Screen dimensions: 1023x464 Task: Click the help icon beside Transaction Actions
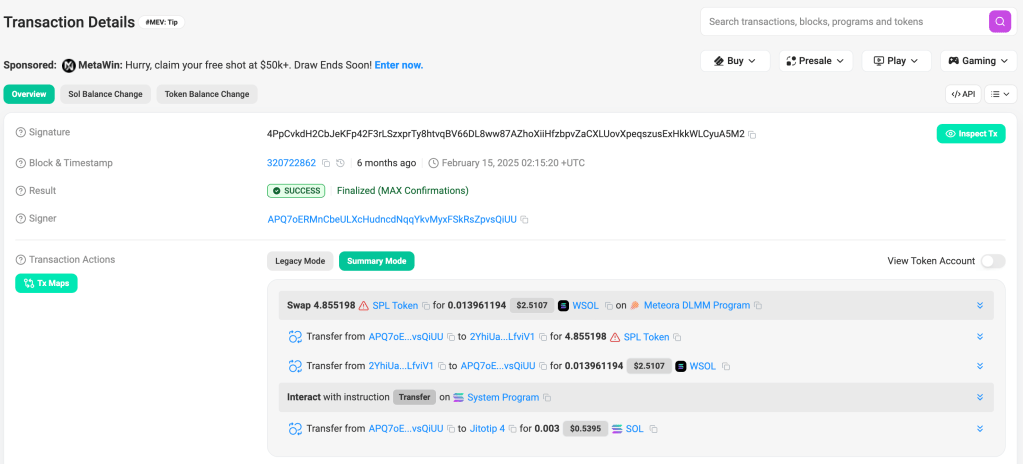click(x=21, y=260)
